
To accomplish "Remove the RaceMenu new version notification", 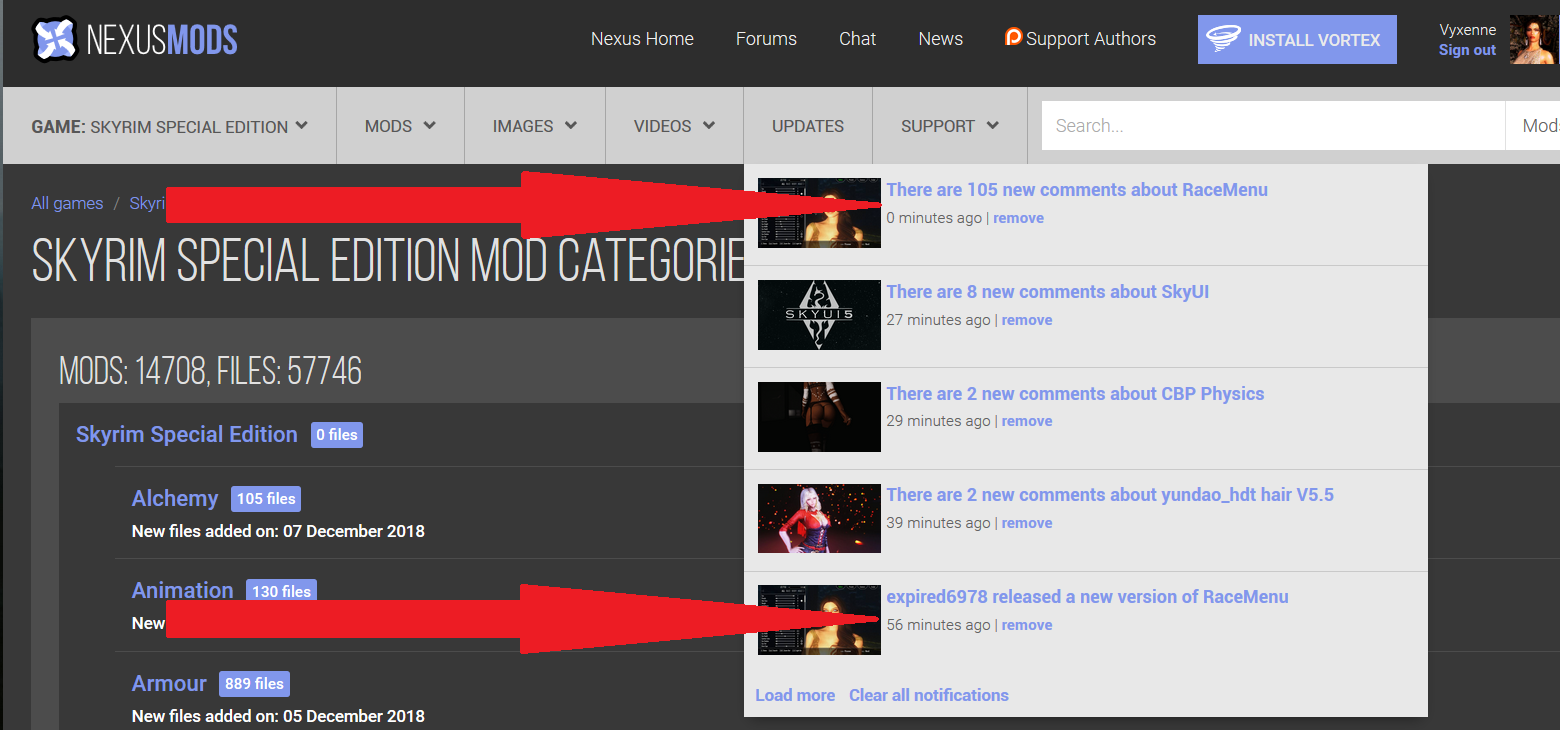I will [1027, 625].
